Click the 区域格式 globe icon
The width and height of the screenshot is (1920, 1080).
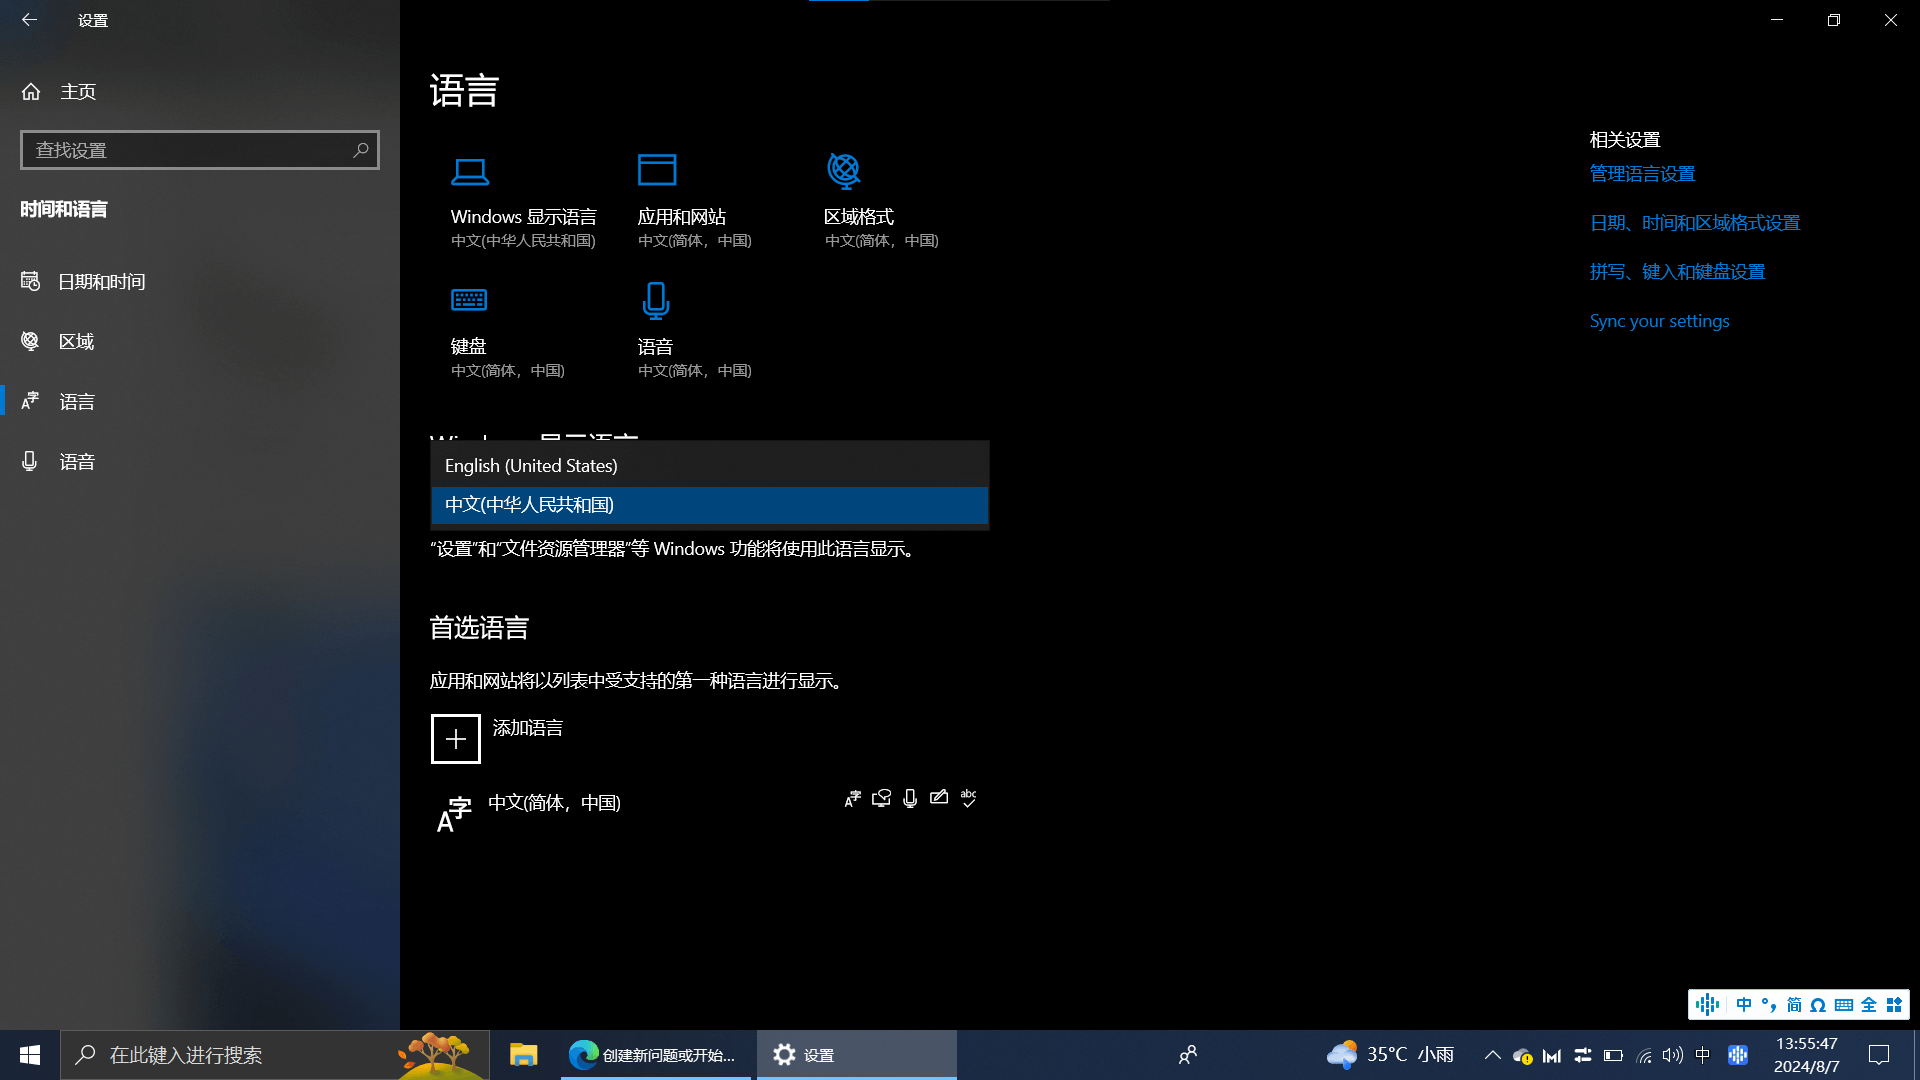pos(844,170)
